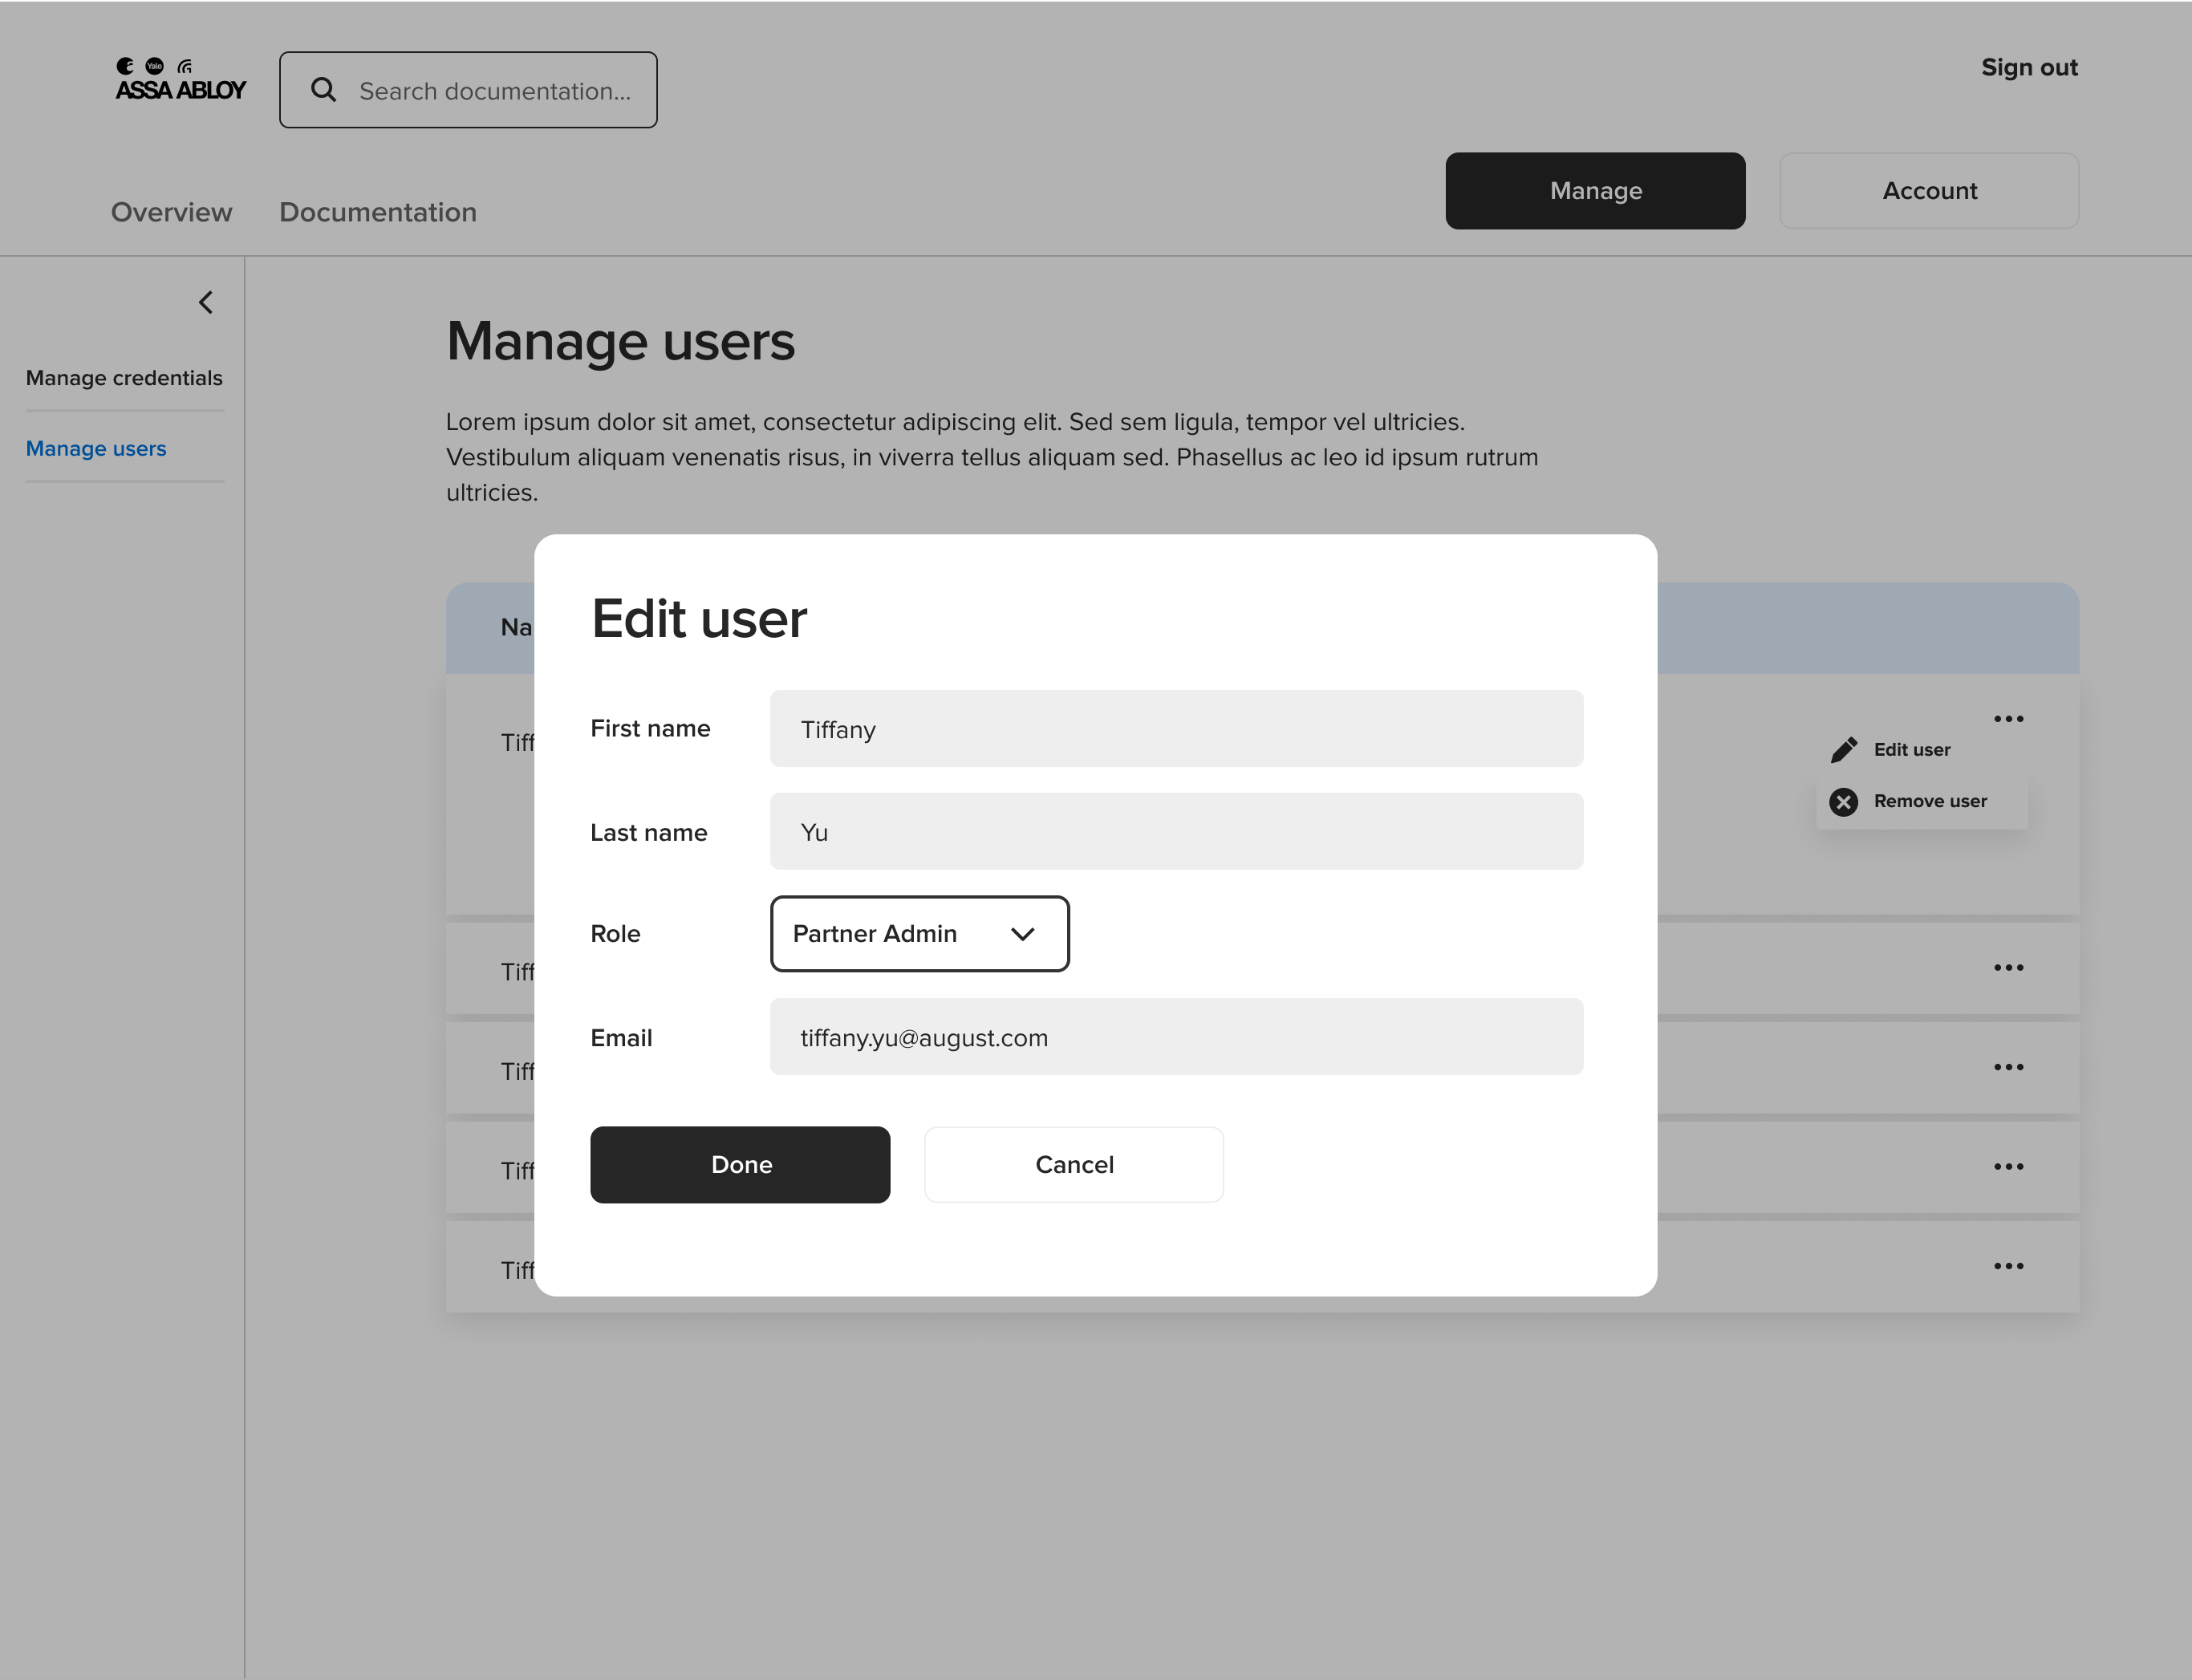Click the Remove user X icon
The width and height of the screenshot is (2192, 1680).
[1843, 802]
